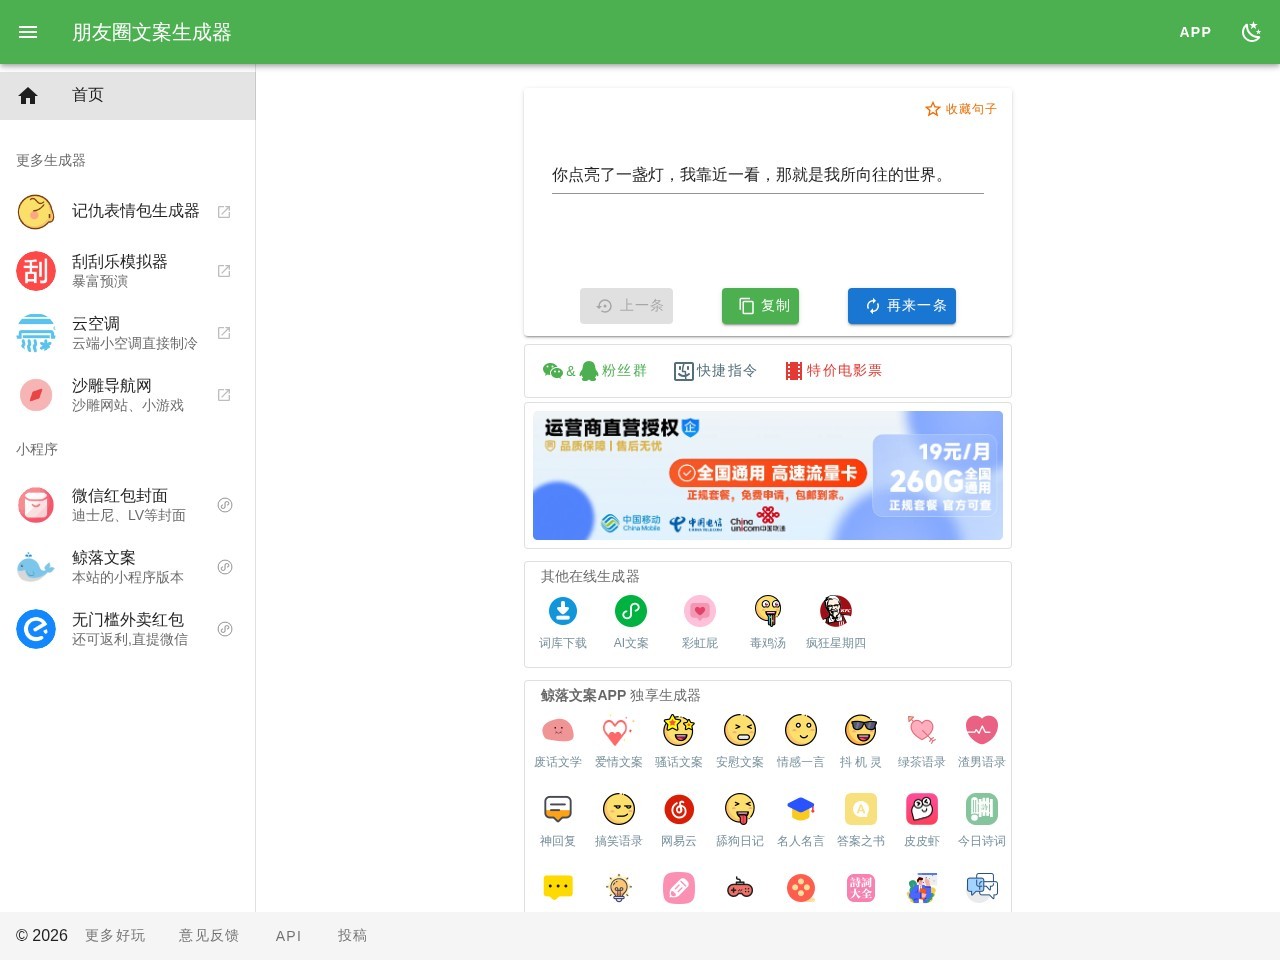Open 废话文学 generator
Viewport: 1280px width, 960px height.
[558, 742]
